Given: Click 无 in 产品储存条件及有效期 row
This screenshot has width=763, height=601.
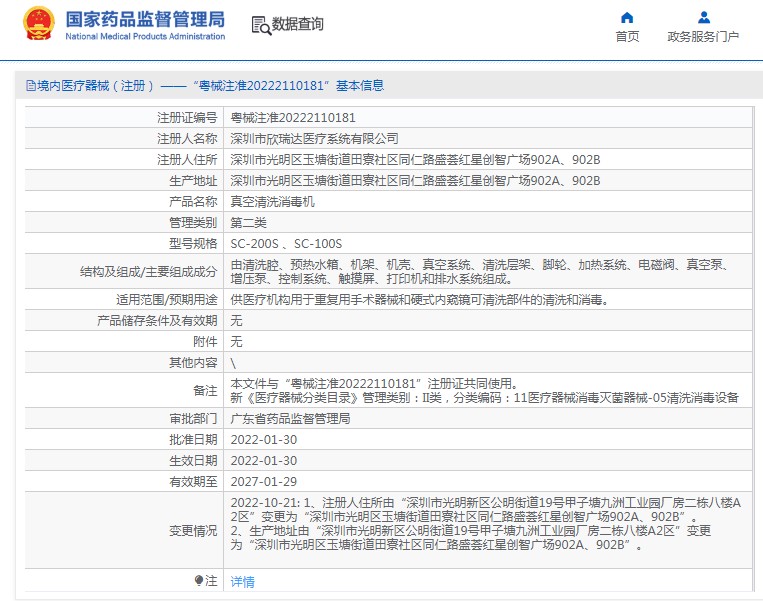Looking at the screenshot, I should click(x=236, y=321).
